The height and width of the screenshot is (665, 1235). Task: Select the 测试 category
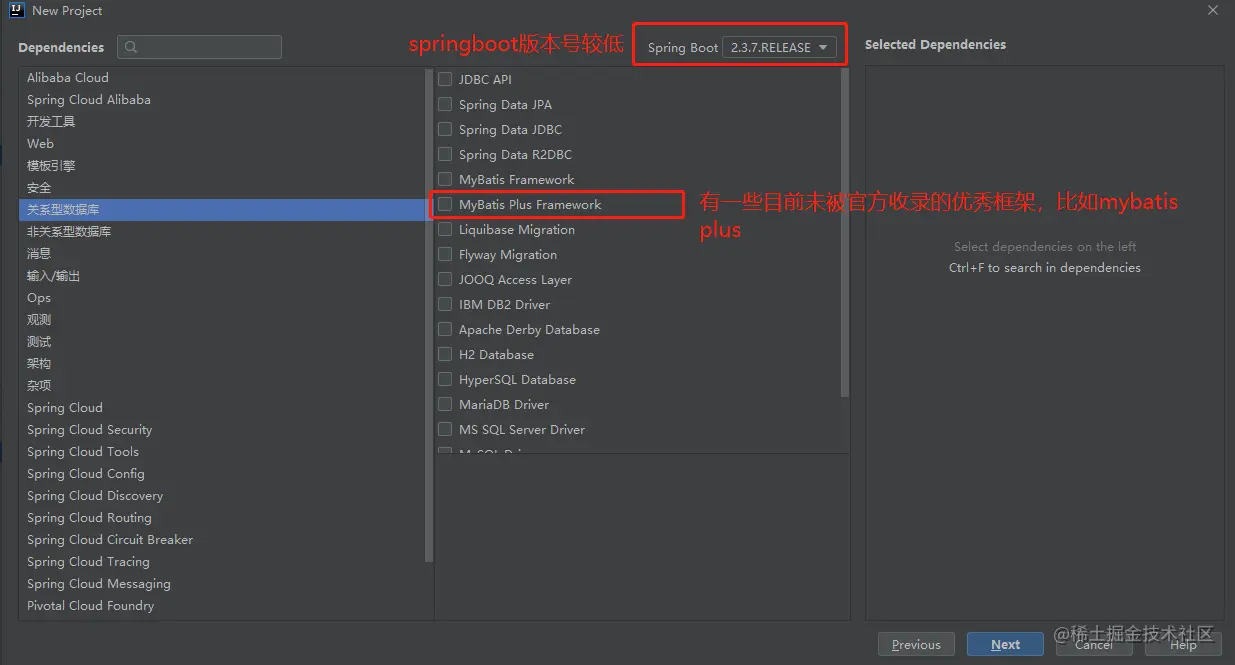pos(222,341)
